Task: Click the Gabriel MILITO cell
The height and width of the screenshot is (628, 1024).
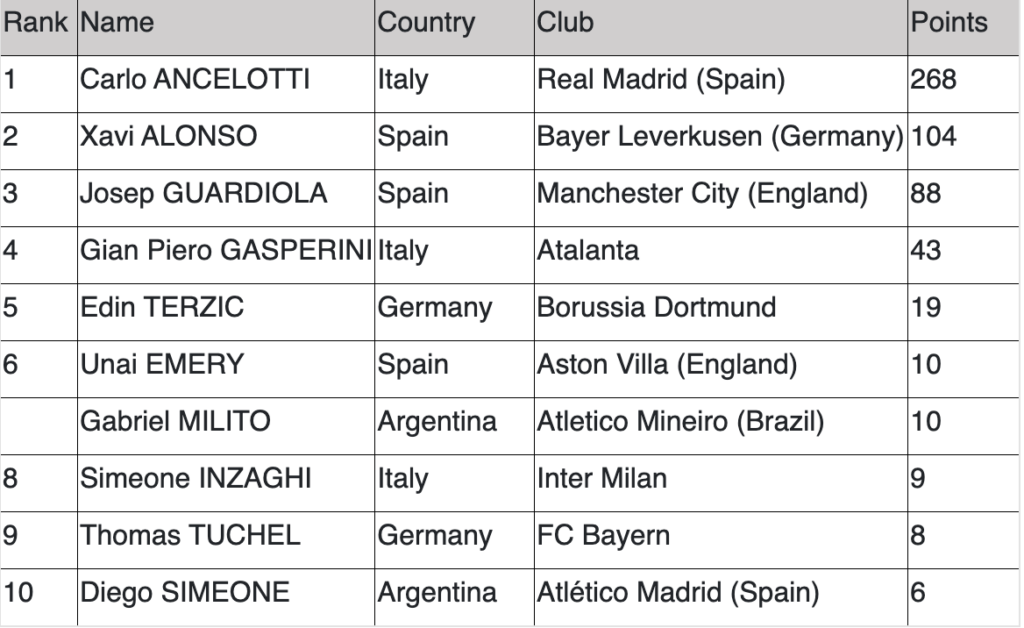Action: coord(226,426)
